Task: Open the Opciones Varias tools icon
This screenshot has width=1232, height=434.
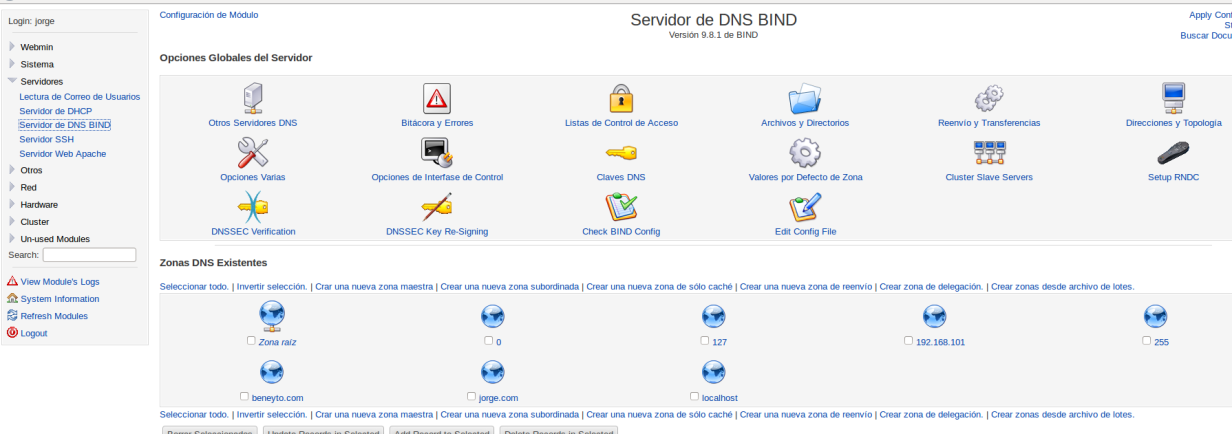Action: click(252, 153)
